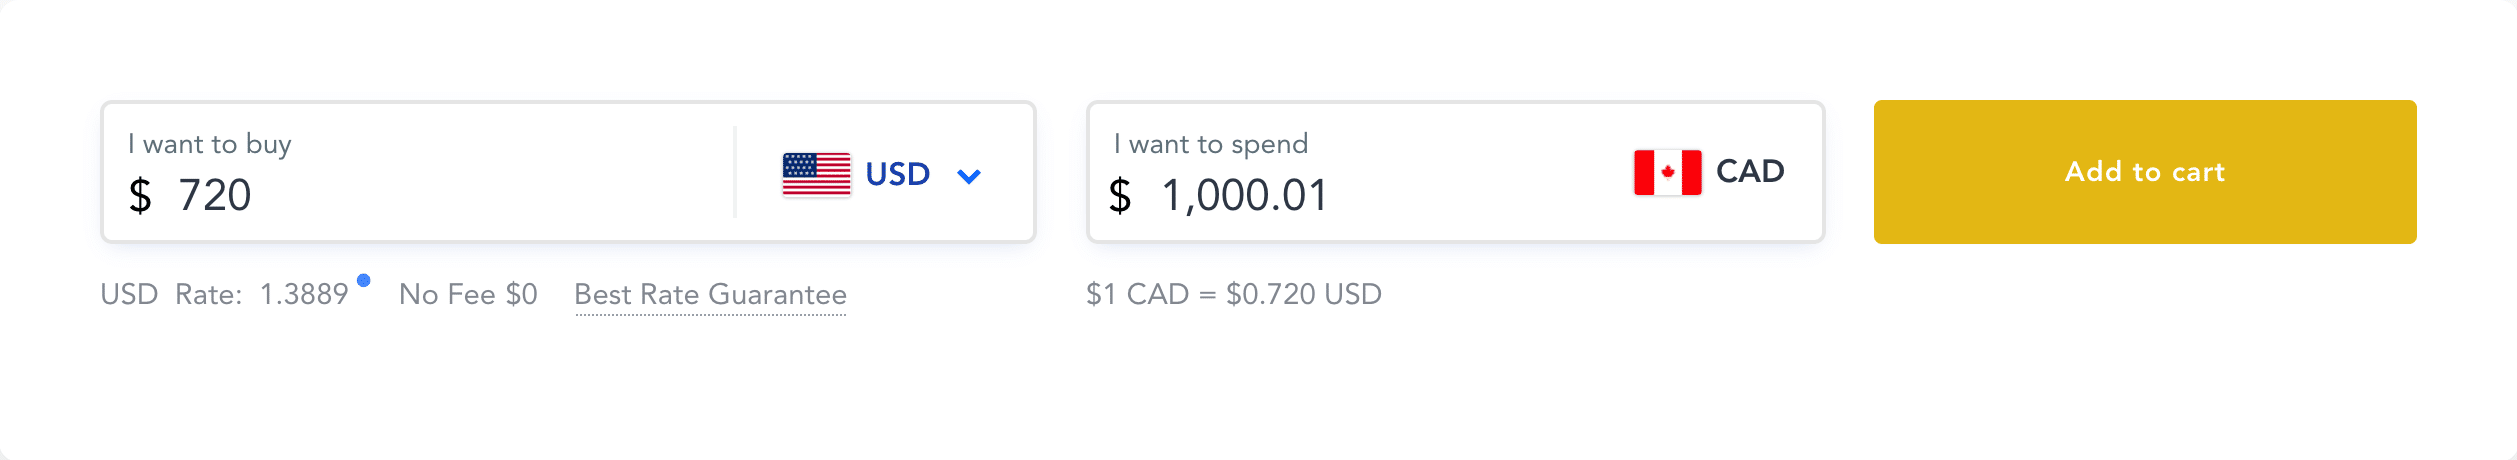The width and height of the screenshot is (2517, 460).
Task: Click the "$1 CAD" text below spend field
Action: [x=1137, y=294]
